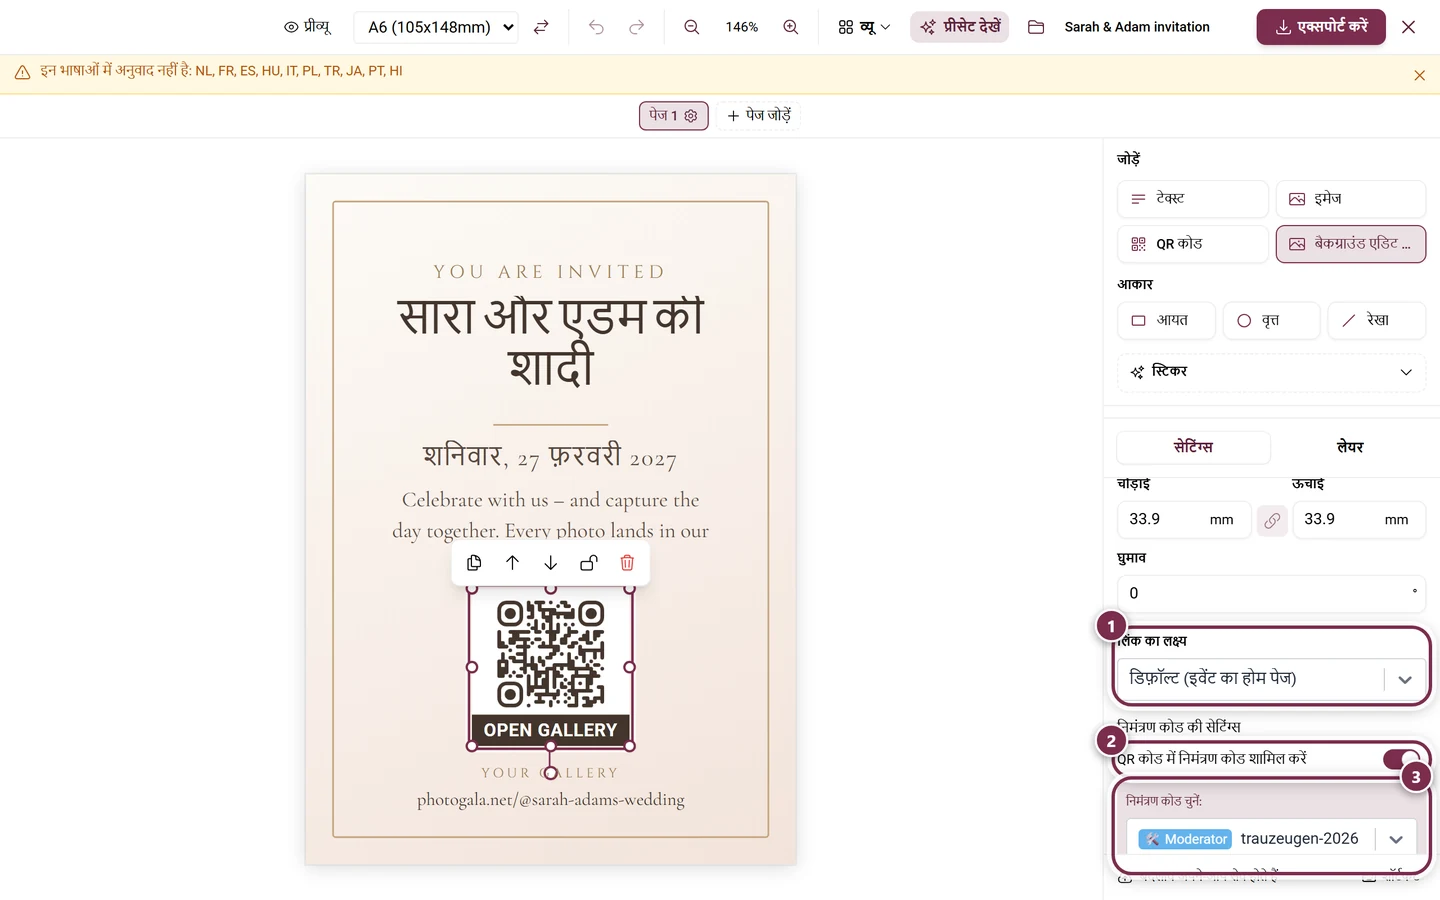Open the A6 (105x148mm) size dropdown
This screenshot has width=1440, height=900.
pos(436,27)
